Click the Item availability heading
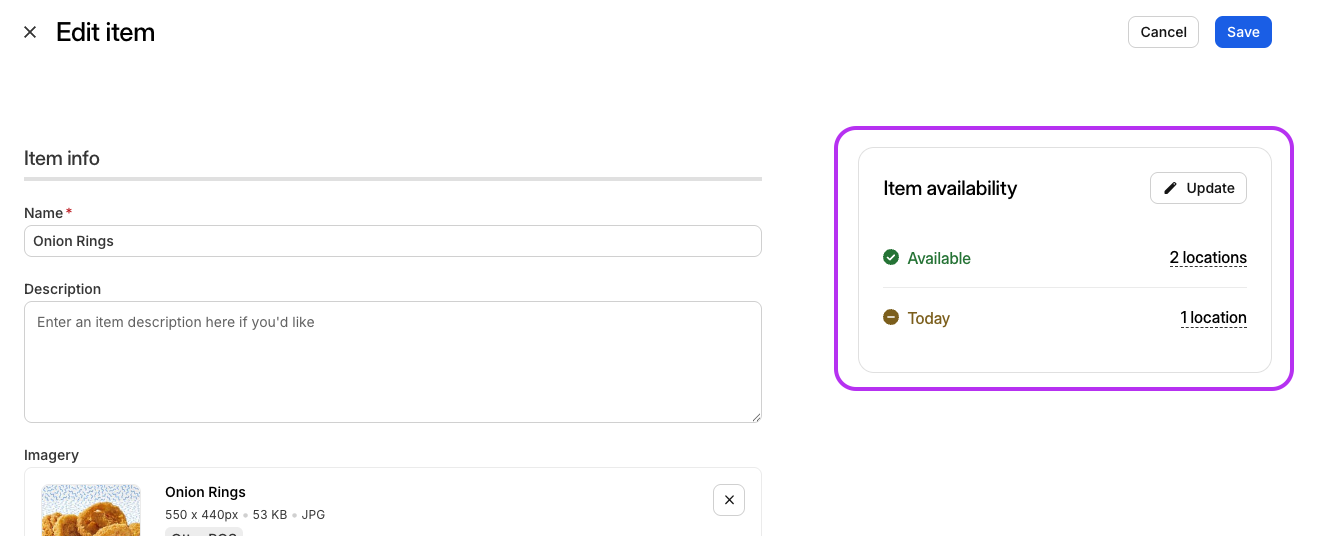This screenshot has width=1328, height=536. [950, 188]
